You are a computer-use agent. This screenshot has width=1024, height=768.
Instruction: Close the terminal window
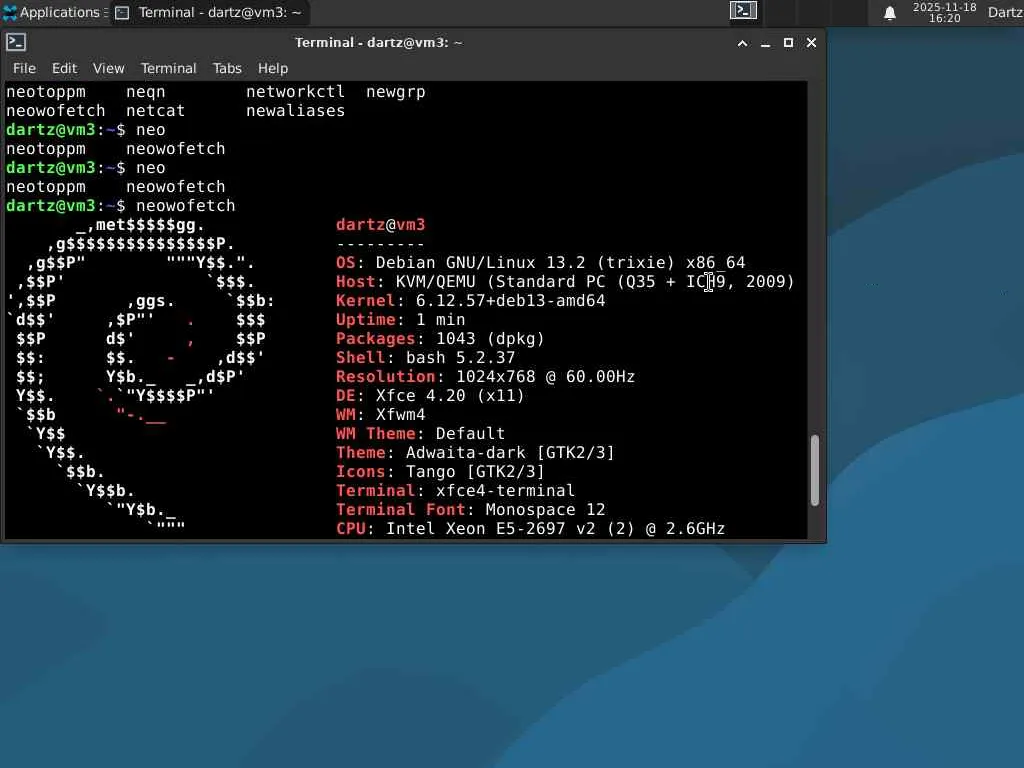tap(811, 43)
